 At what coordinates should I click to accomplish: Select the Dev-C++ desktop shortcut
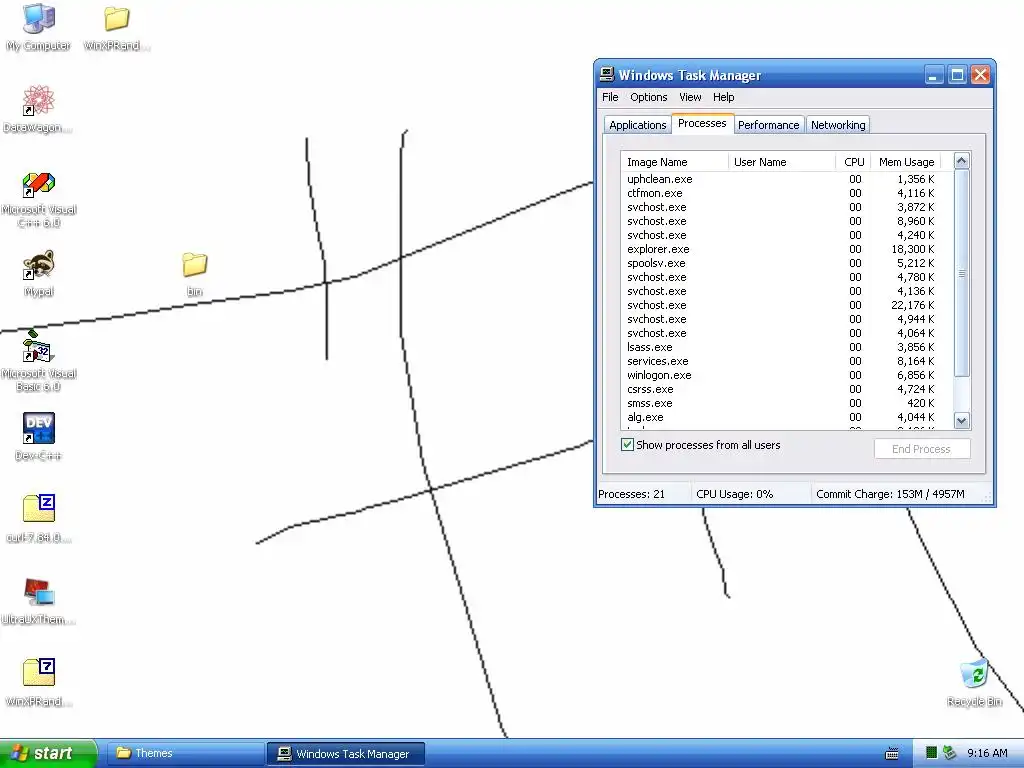(39, 437)
